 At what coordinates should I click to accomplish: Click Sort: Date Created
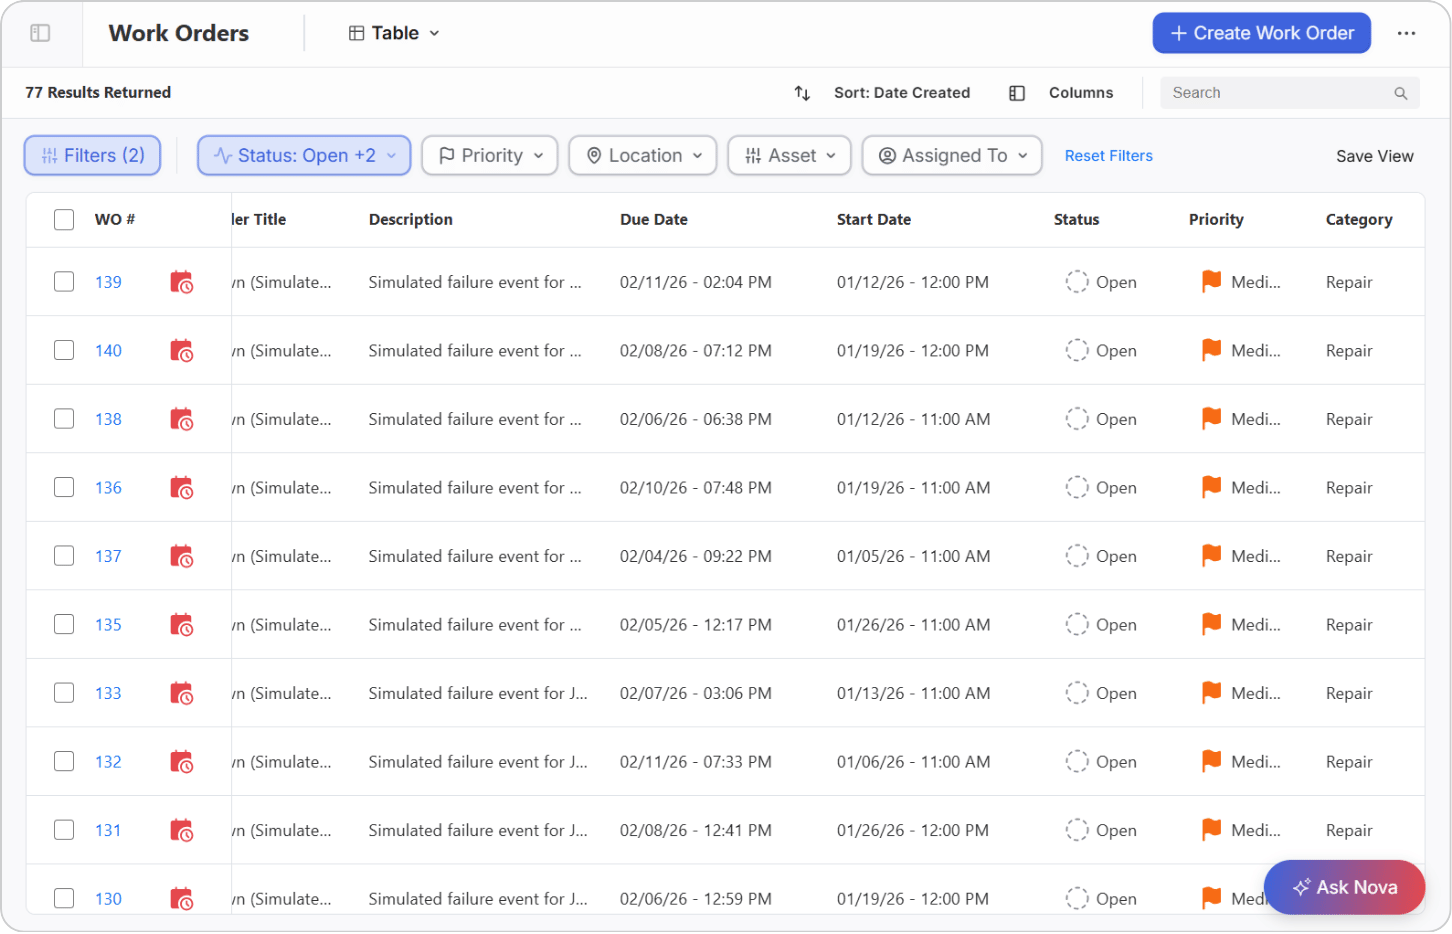coord(902,93)
